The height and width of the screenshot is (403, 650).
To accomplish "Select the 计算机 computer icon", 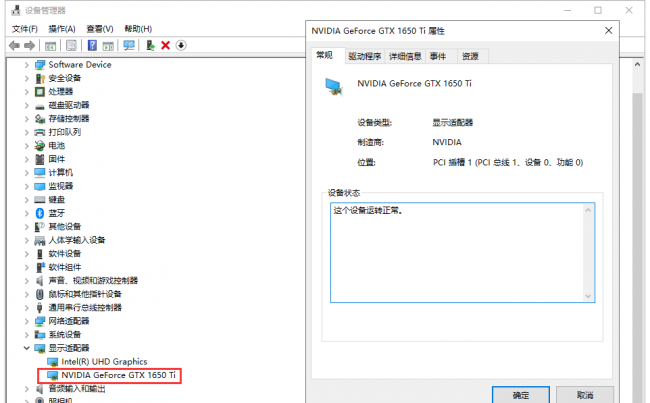I will pos(40,172).
